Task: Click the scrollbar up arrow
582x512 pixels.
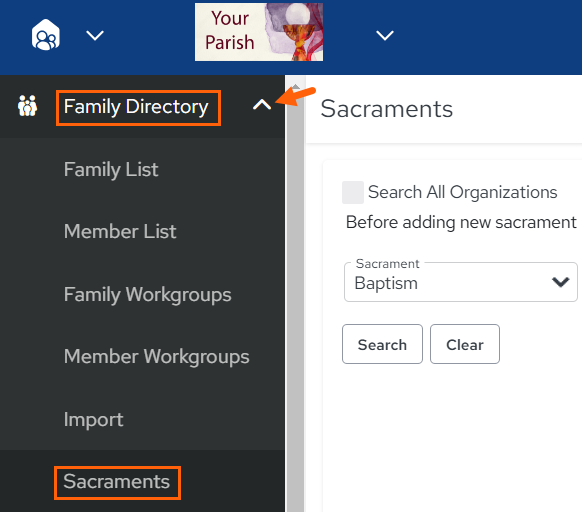Action: coord(295,86)
